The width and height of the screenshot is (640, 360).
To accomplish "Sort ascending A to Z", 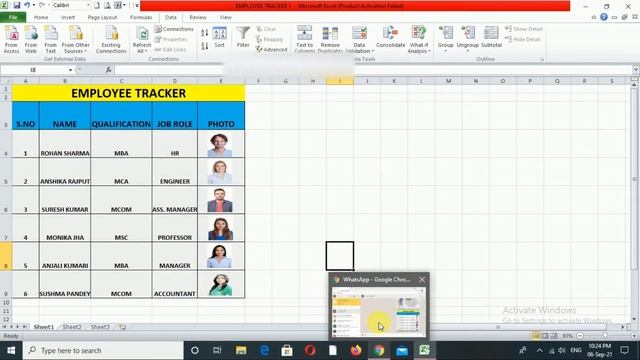I will coord(204,33).
